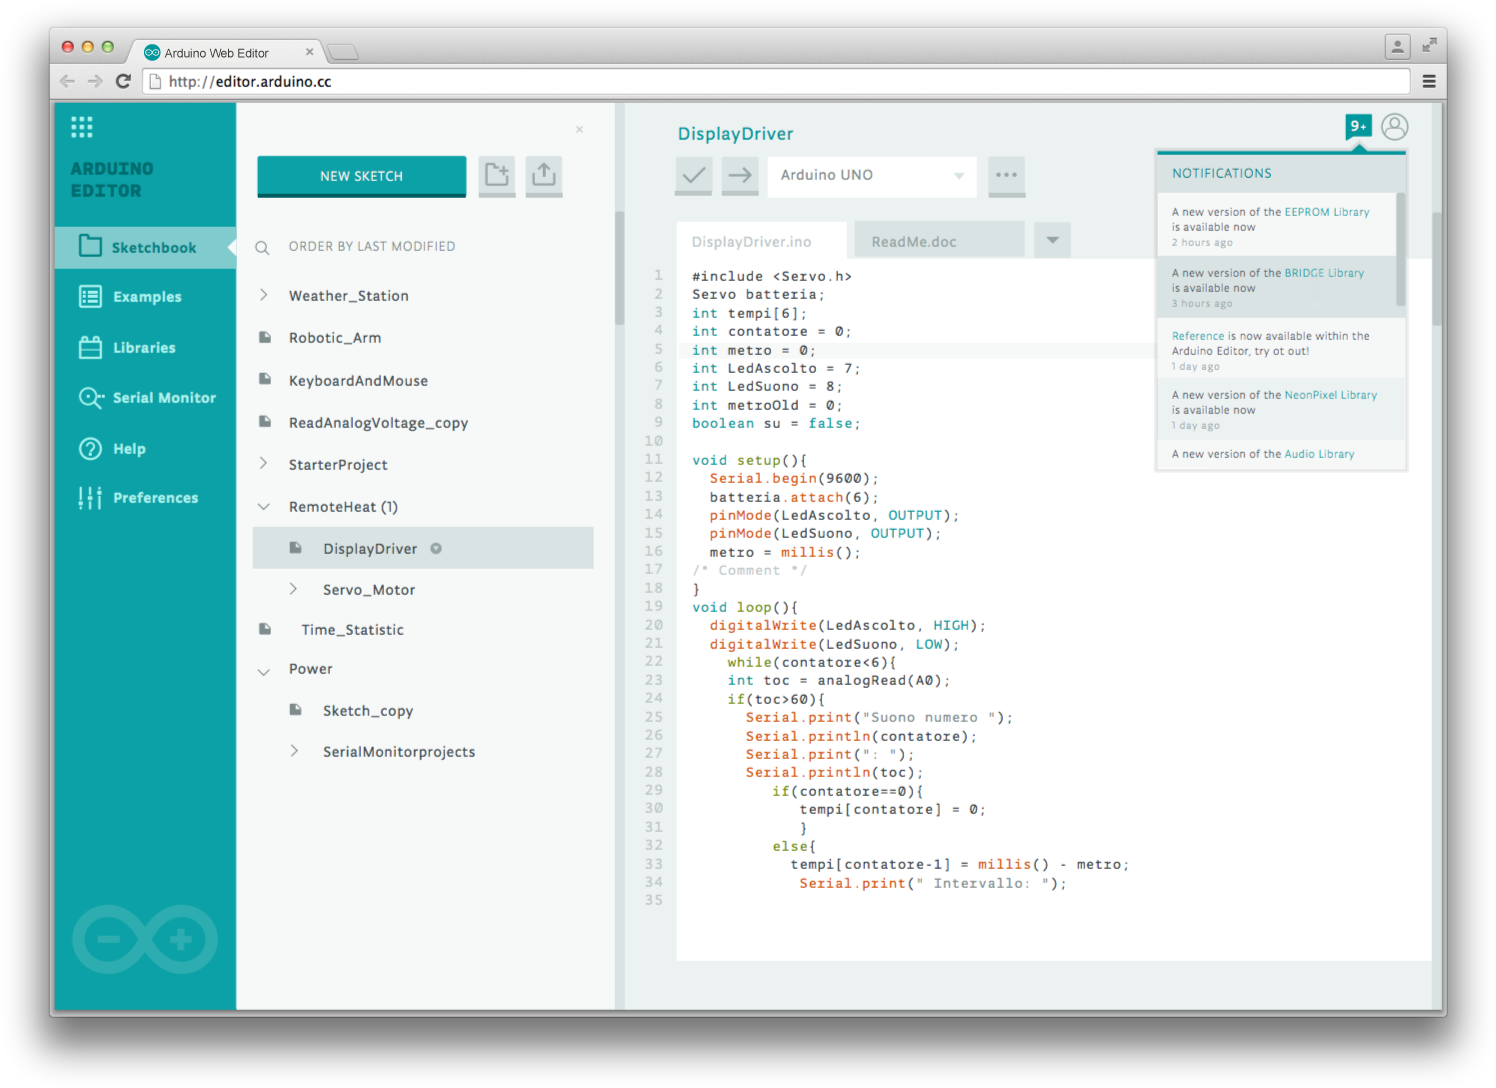
Task: Click the NEW SKETCH button
Action: (x=362, y=176)
